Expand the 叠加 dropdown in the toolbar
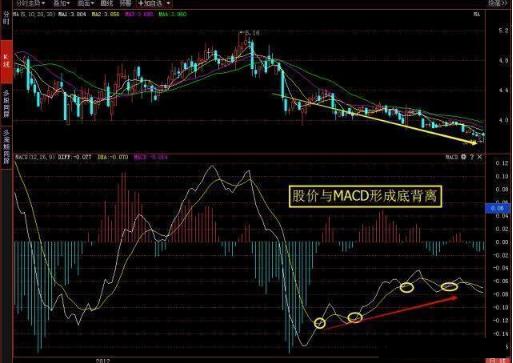 (x=62, y=3)
